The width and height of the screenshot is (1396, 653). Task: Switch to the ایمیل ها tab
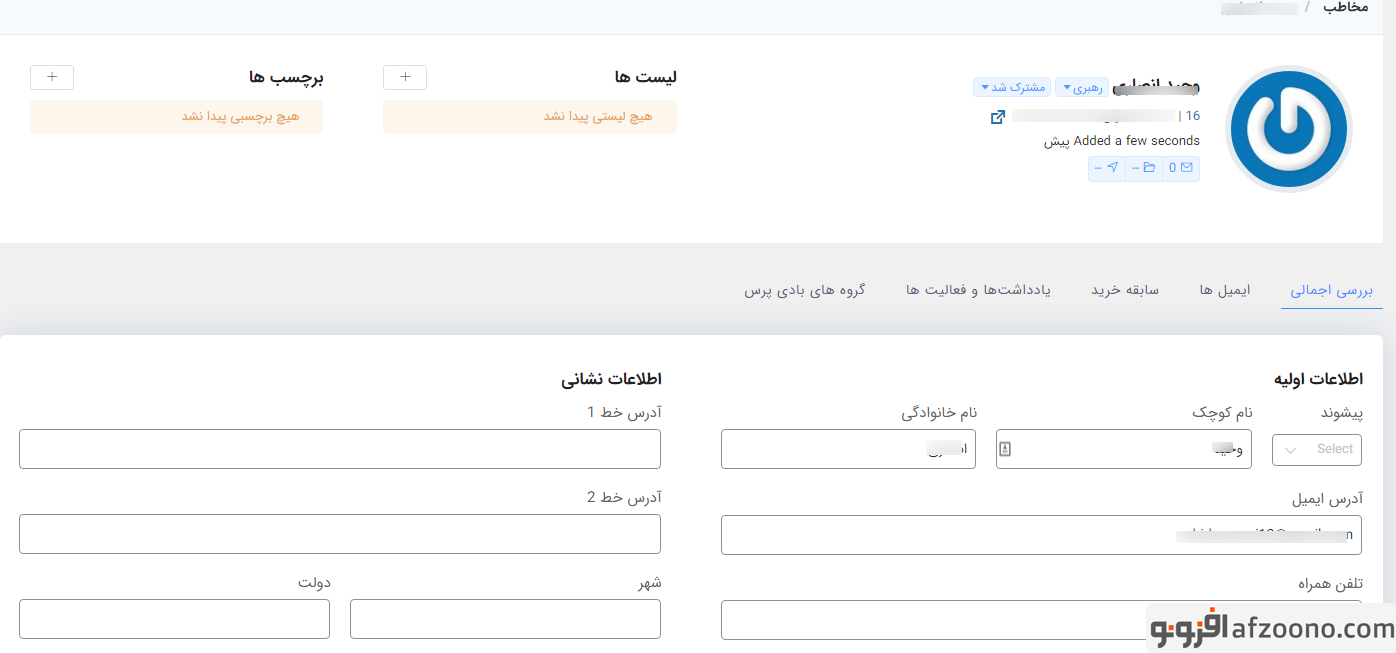pyautogui.click(x=1225, y=290)
